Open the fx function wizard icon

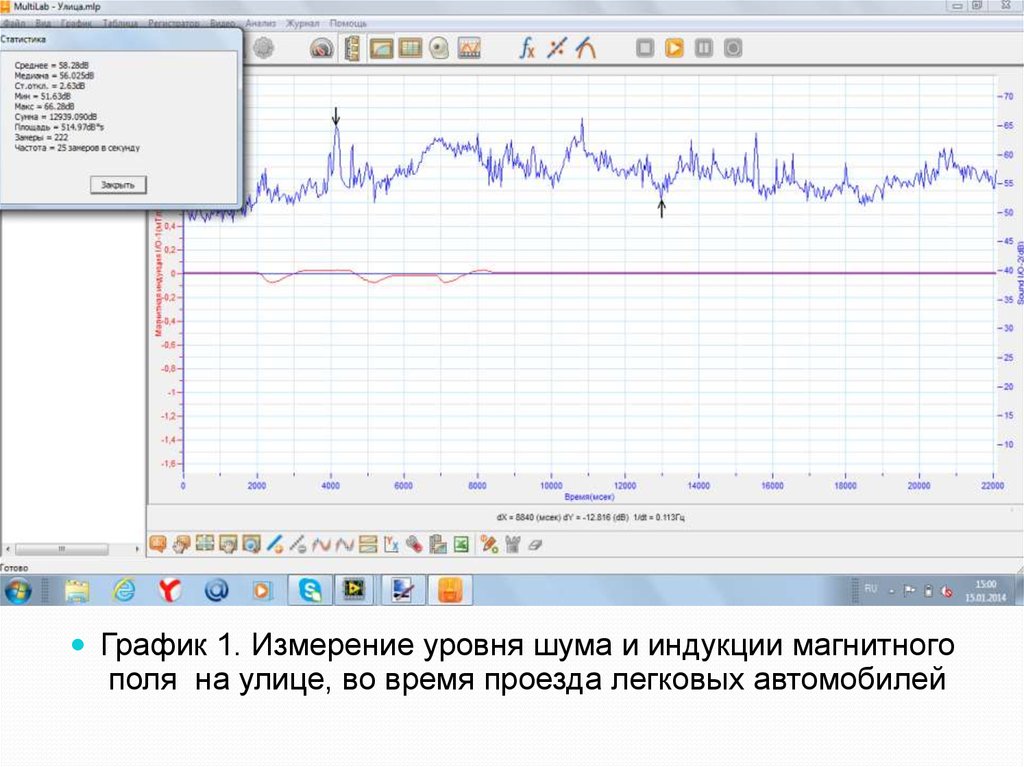pyautogui.click(x=527, y=47)
